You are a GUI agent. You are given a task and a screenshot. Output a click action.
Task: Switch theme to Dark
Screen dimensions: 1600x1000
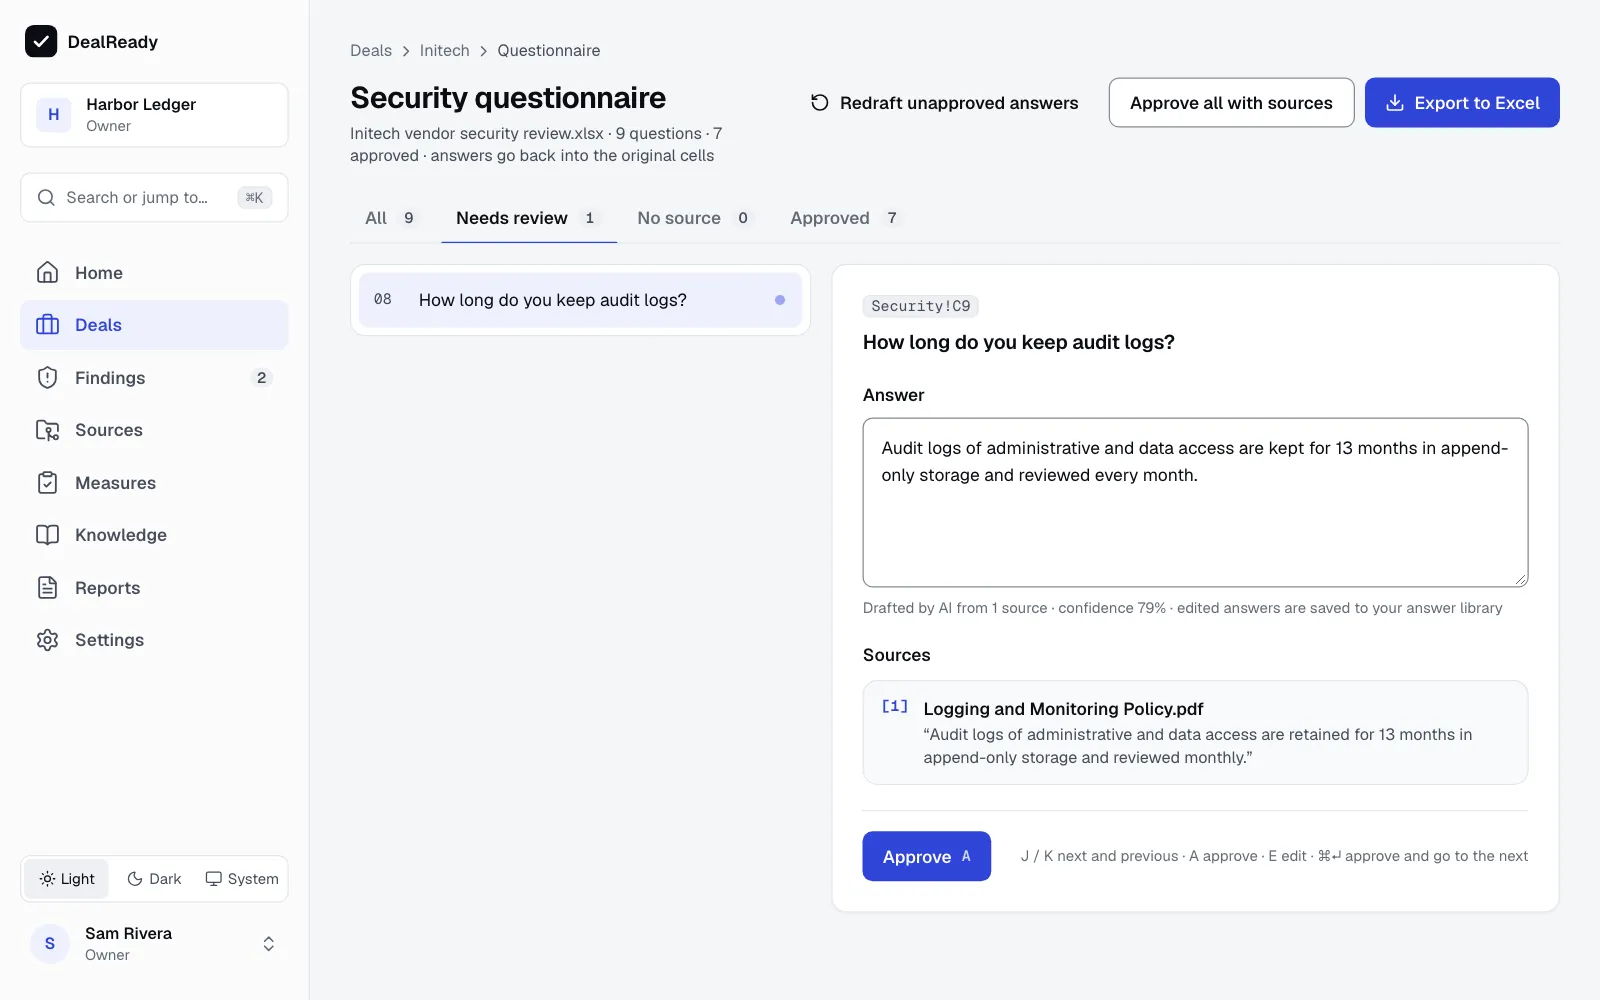(x=154, y=879)
